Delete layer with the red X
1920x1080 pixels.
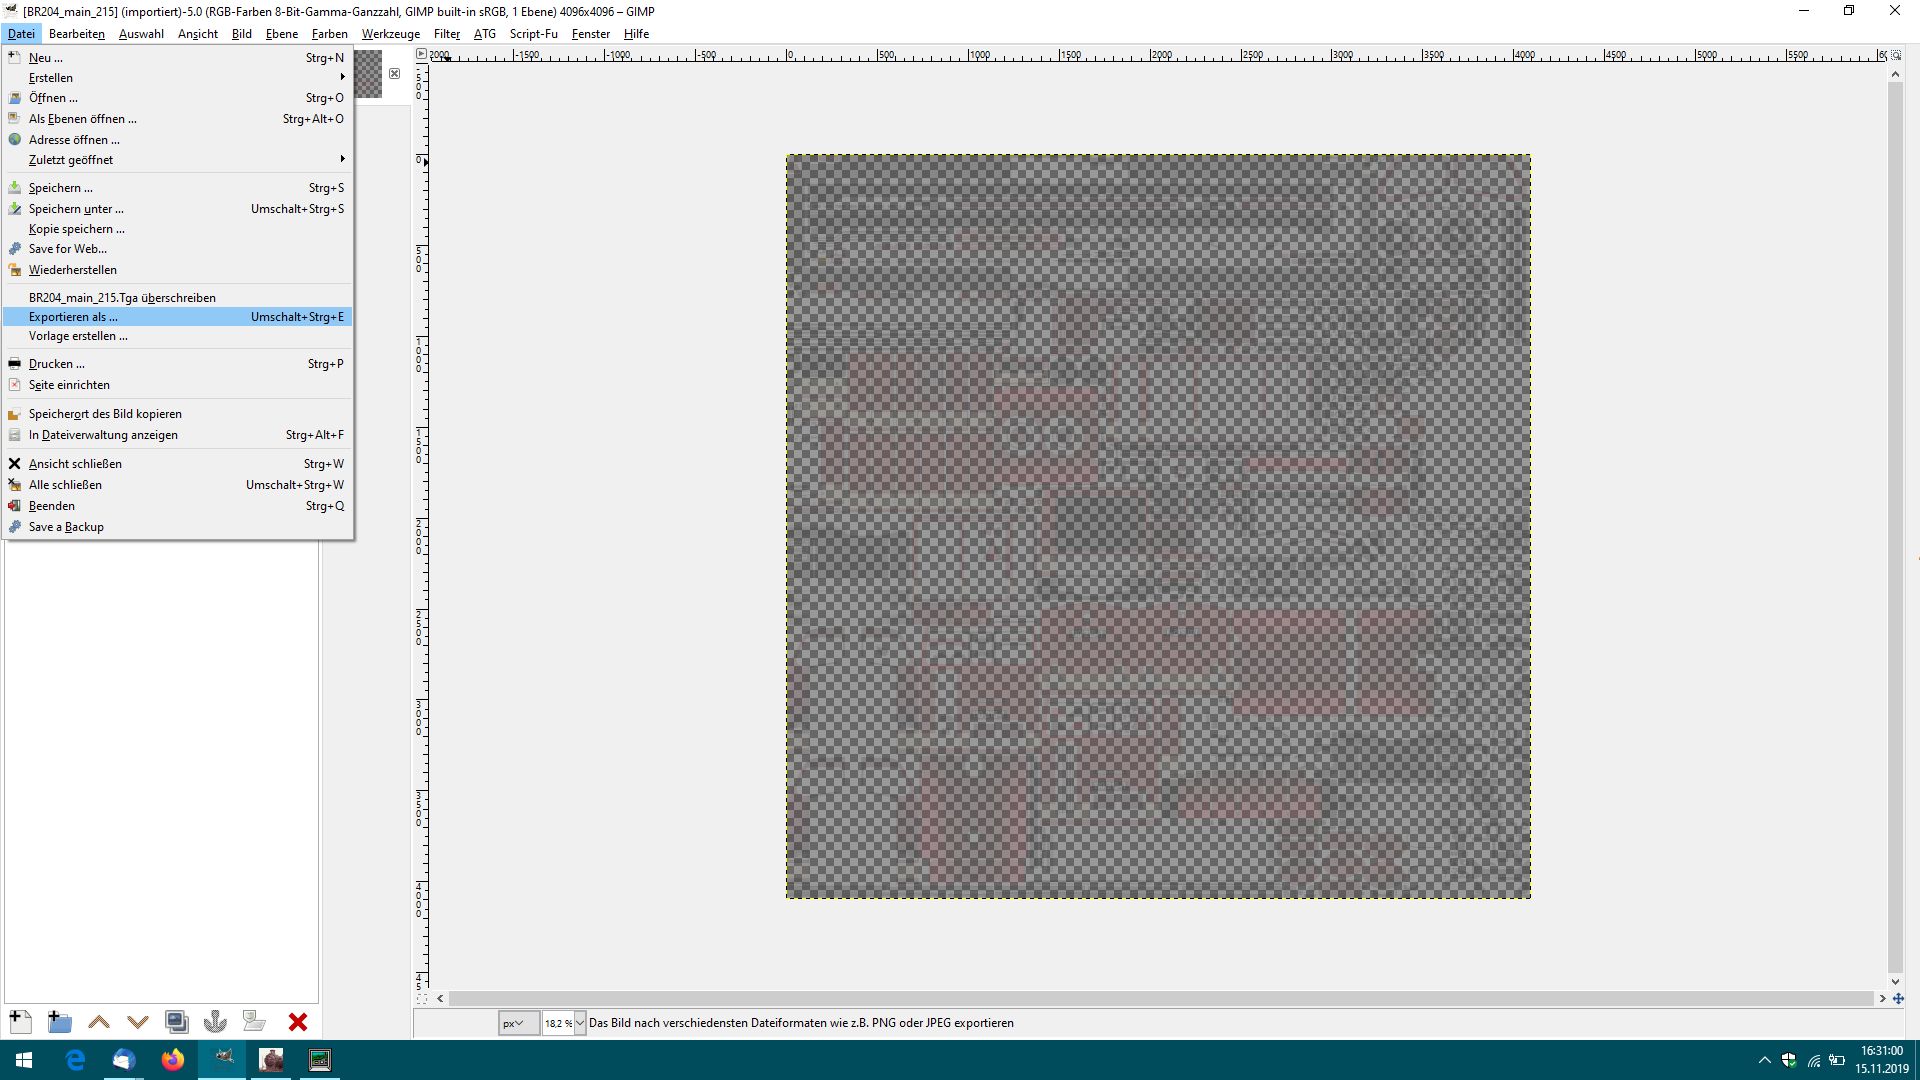[297, 1021]
